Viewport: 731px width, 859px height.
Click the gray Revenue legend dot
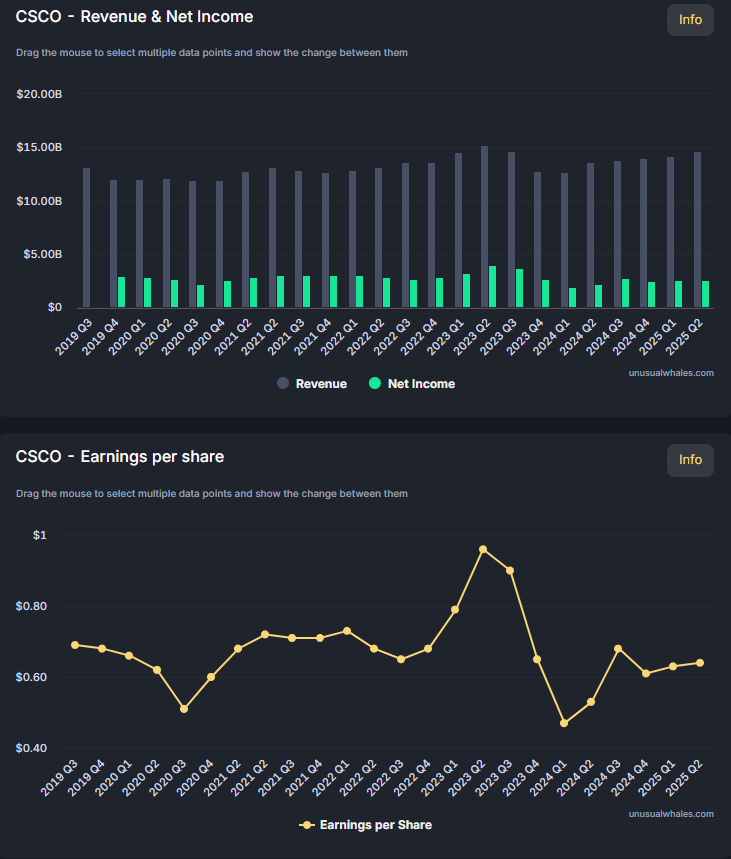[283, 384]
